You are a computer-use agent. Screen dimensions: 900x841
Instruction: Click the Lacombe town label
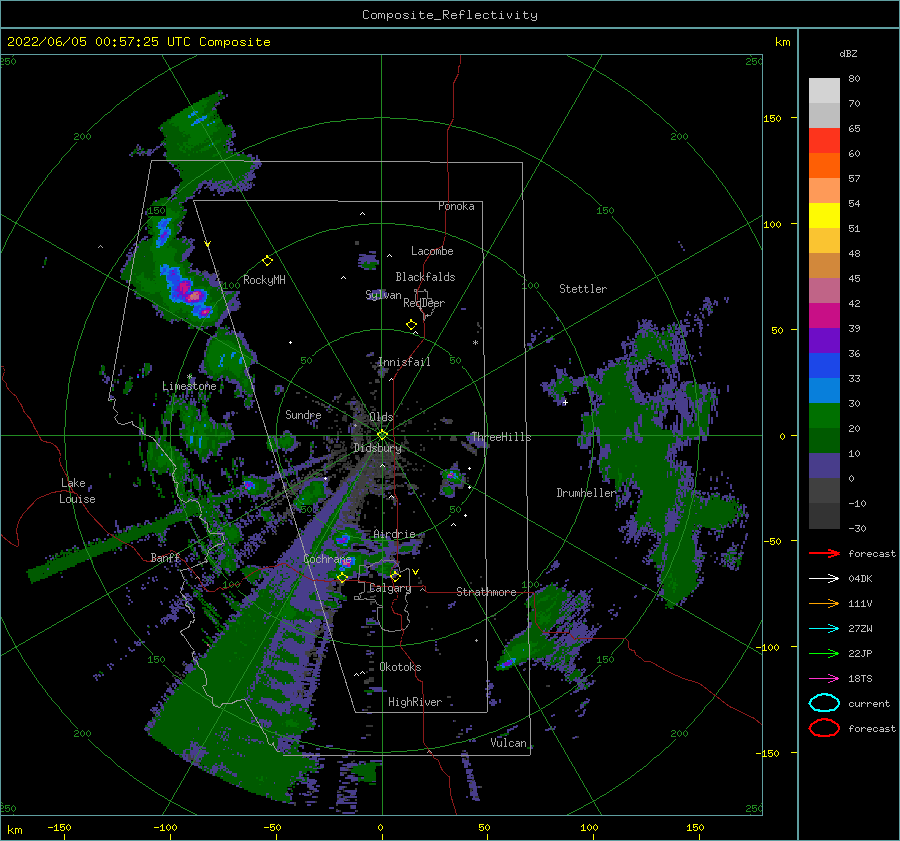432,251
